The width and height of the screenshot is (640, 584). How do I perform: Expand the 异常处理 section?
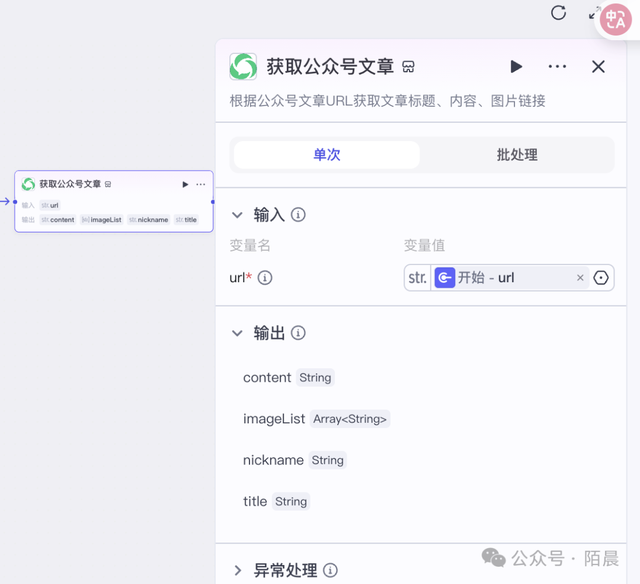click(238, 570)
